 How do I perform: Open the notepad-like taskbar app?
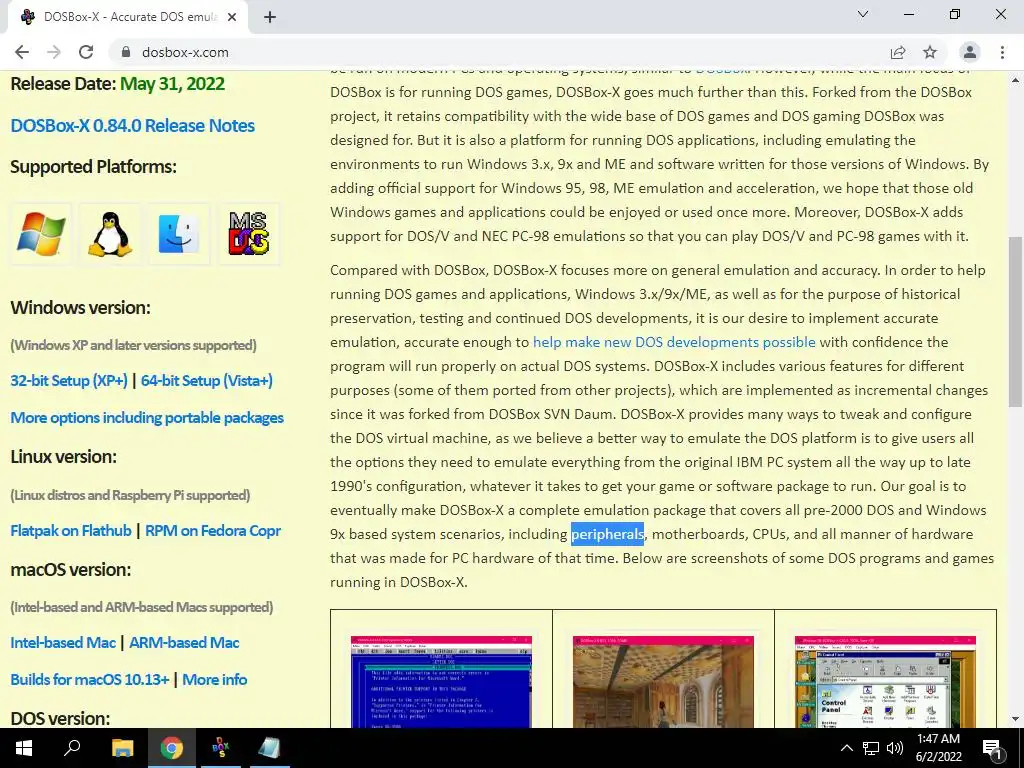click(269, 748)
